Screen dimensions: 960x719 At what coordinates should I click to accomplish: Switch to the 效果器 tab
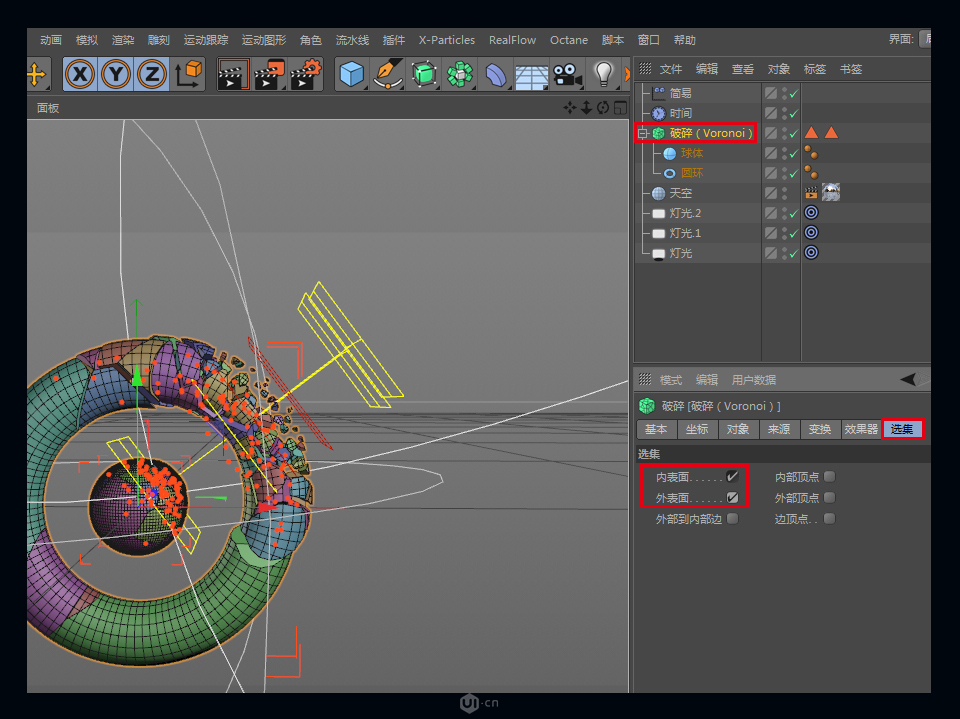861,430
